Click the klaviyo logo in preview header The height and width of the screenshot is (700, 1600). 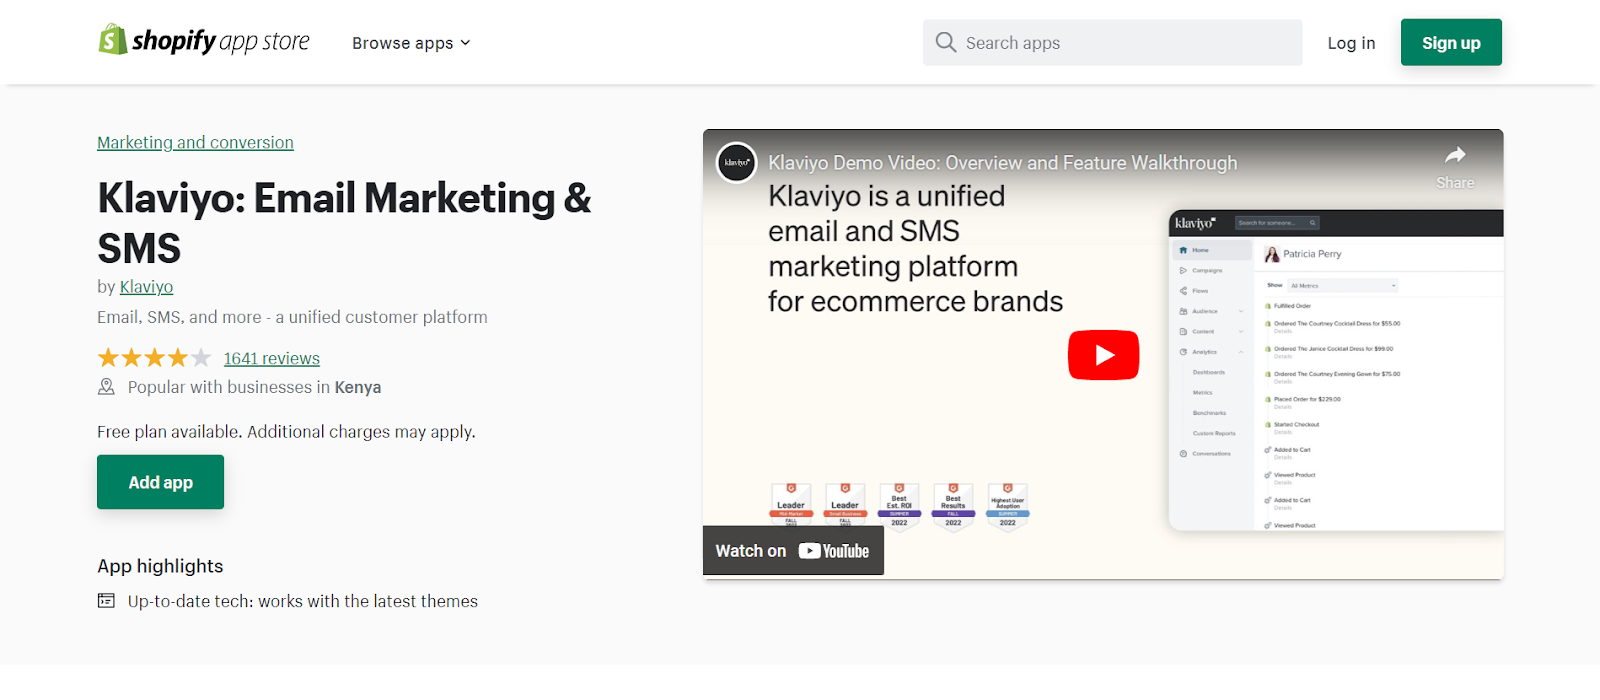(1195, 223)
